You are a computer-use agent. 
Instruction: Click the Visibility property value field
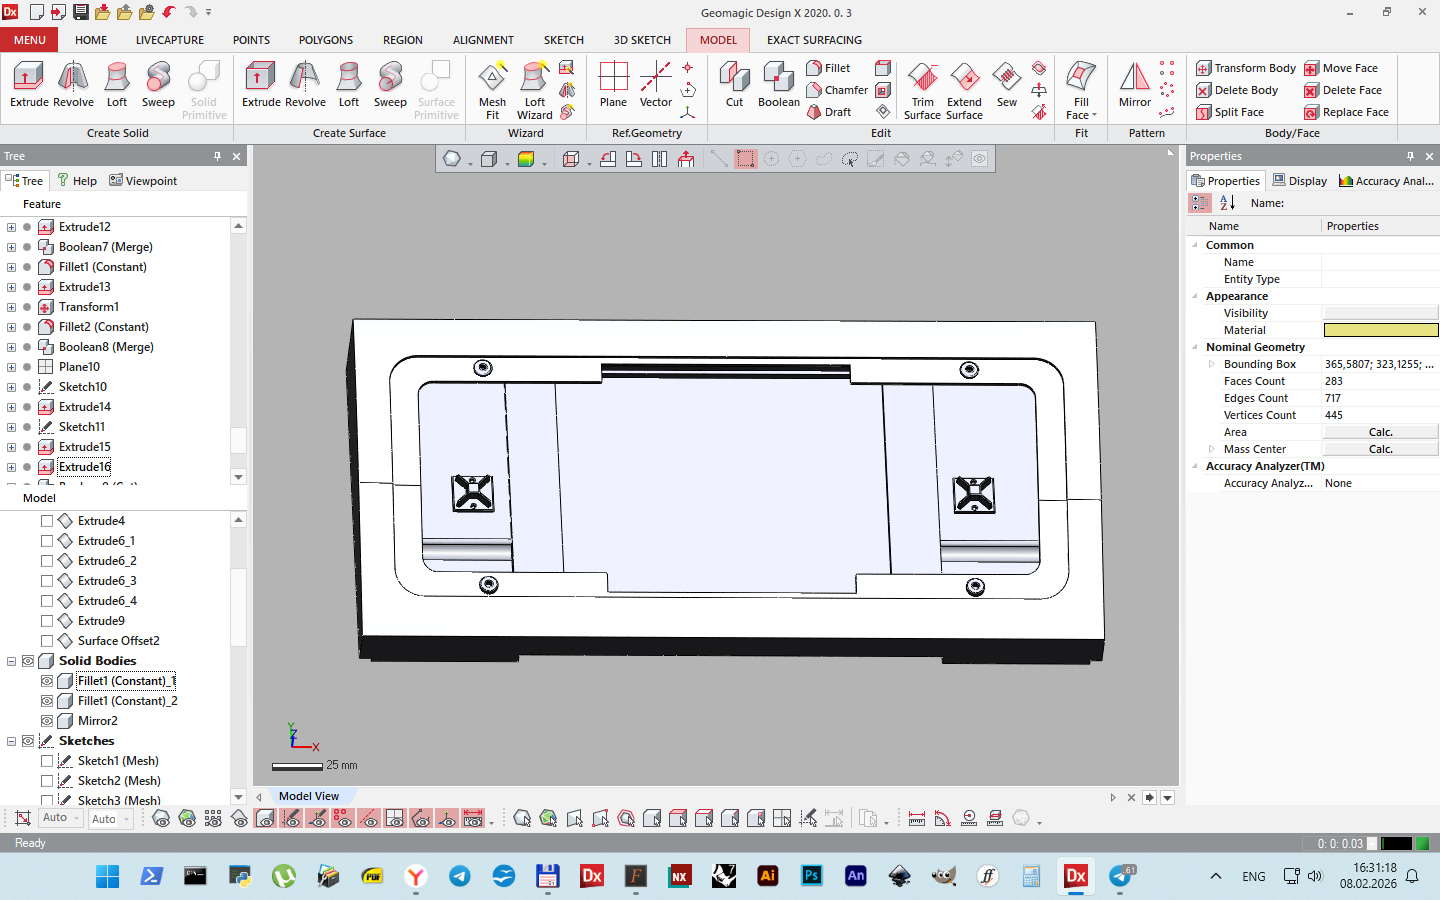click(1380, 313)
